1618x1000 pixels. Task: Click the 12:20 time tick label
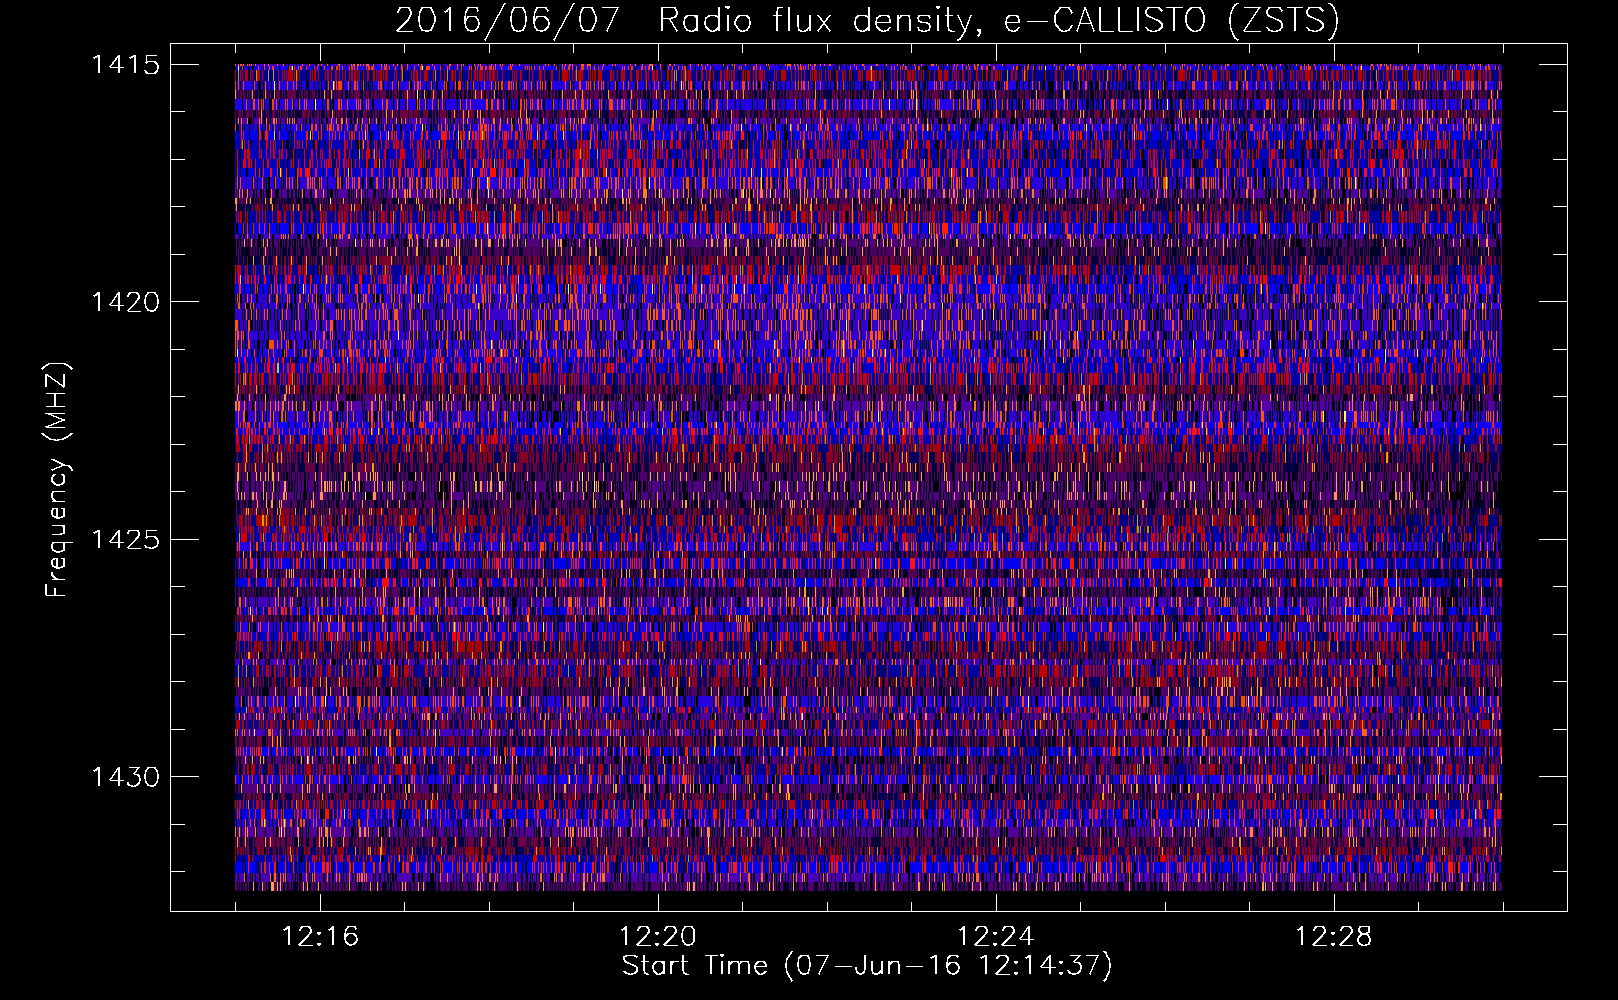658,937
